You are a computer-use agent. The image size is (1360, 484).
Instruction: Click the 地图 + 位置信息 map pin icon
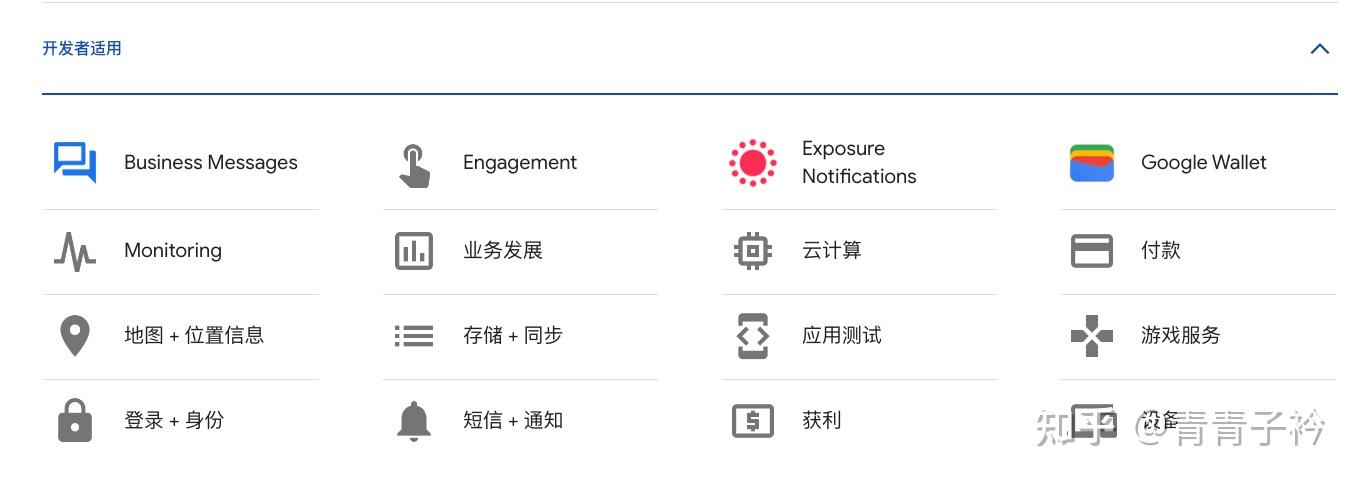(x=75, y=336)
